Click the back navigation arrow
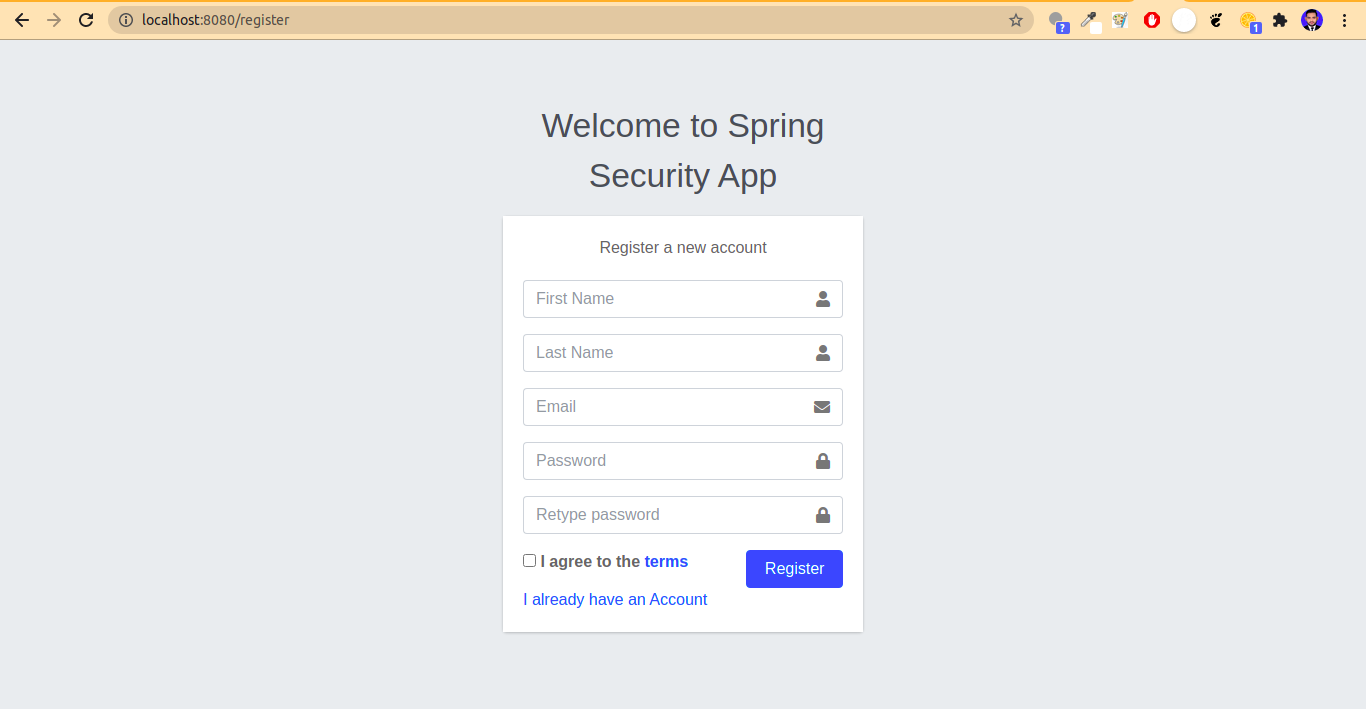This screenshot has width=1366, height=709. click(x=21, y=19)
